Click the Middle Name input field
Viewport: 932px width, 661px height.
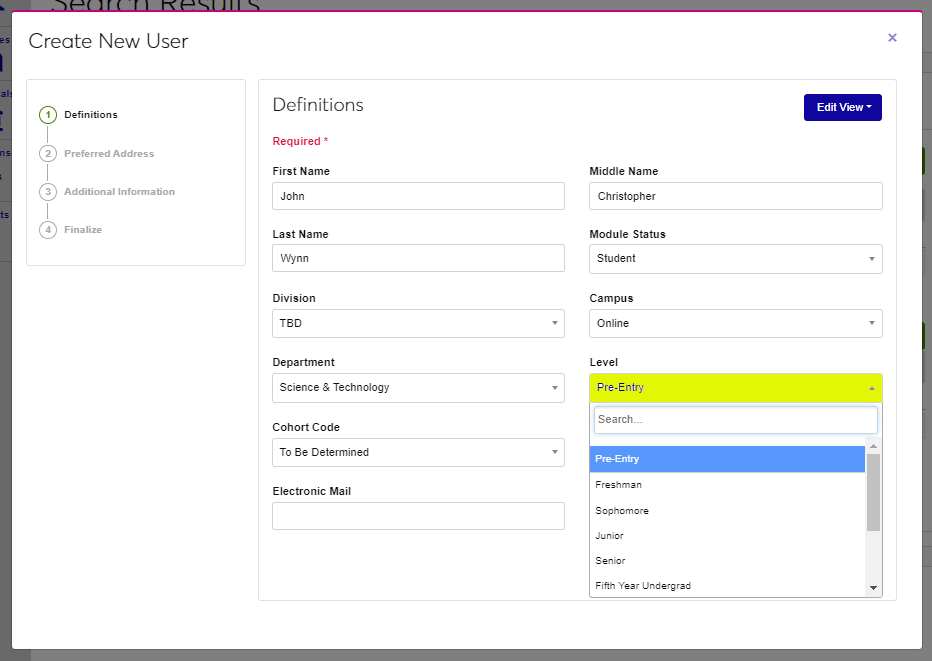click(735, 196)
